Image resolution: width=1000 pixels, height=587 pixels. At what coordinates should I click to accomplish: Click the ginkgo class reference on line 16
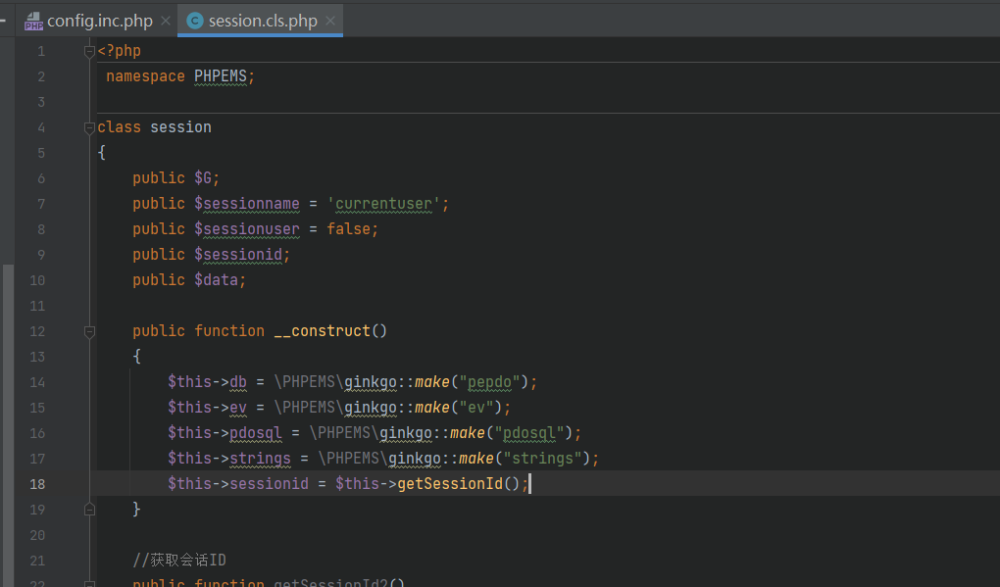click(406, 433)
